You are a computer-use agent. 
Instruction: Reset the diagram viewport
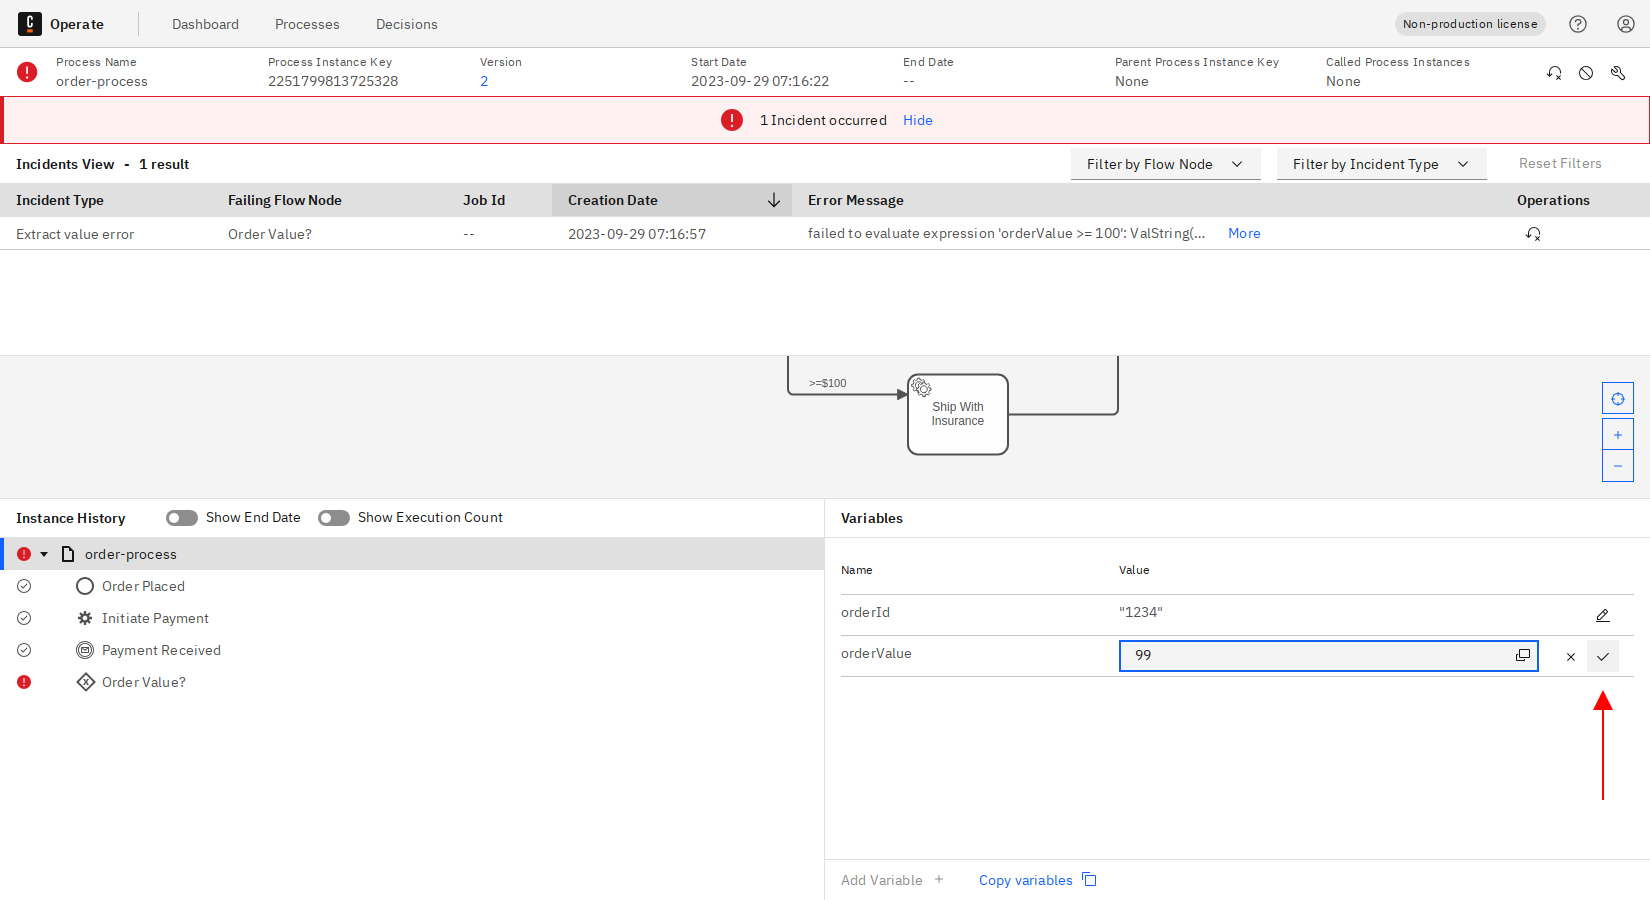[x=1617, y=399]
